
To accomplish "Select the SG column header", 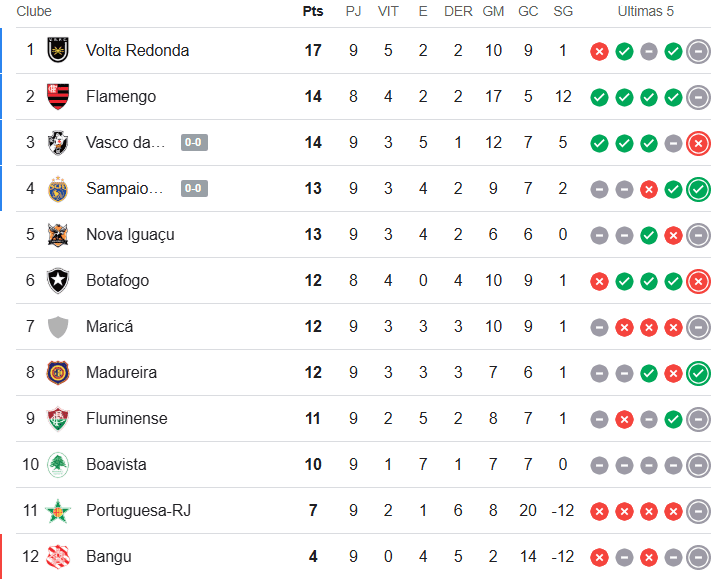I will [x=563, y=11].
